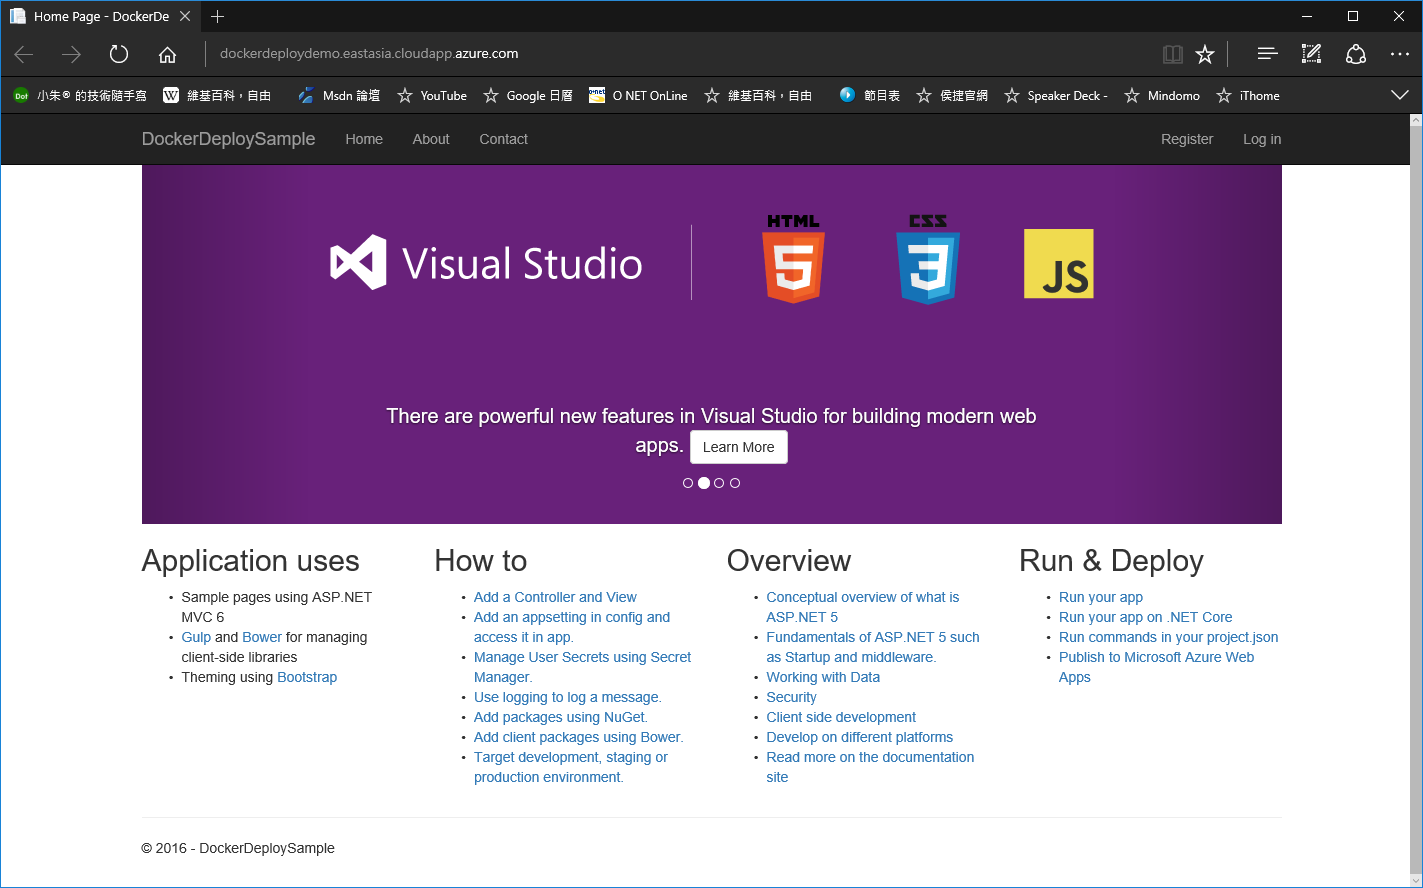
Task: Open Run your app on .NET Core
Action: pos(1146,617)
